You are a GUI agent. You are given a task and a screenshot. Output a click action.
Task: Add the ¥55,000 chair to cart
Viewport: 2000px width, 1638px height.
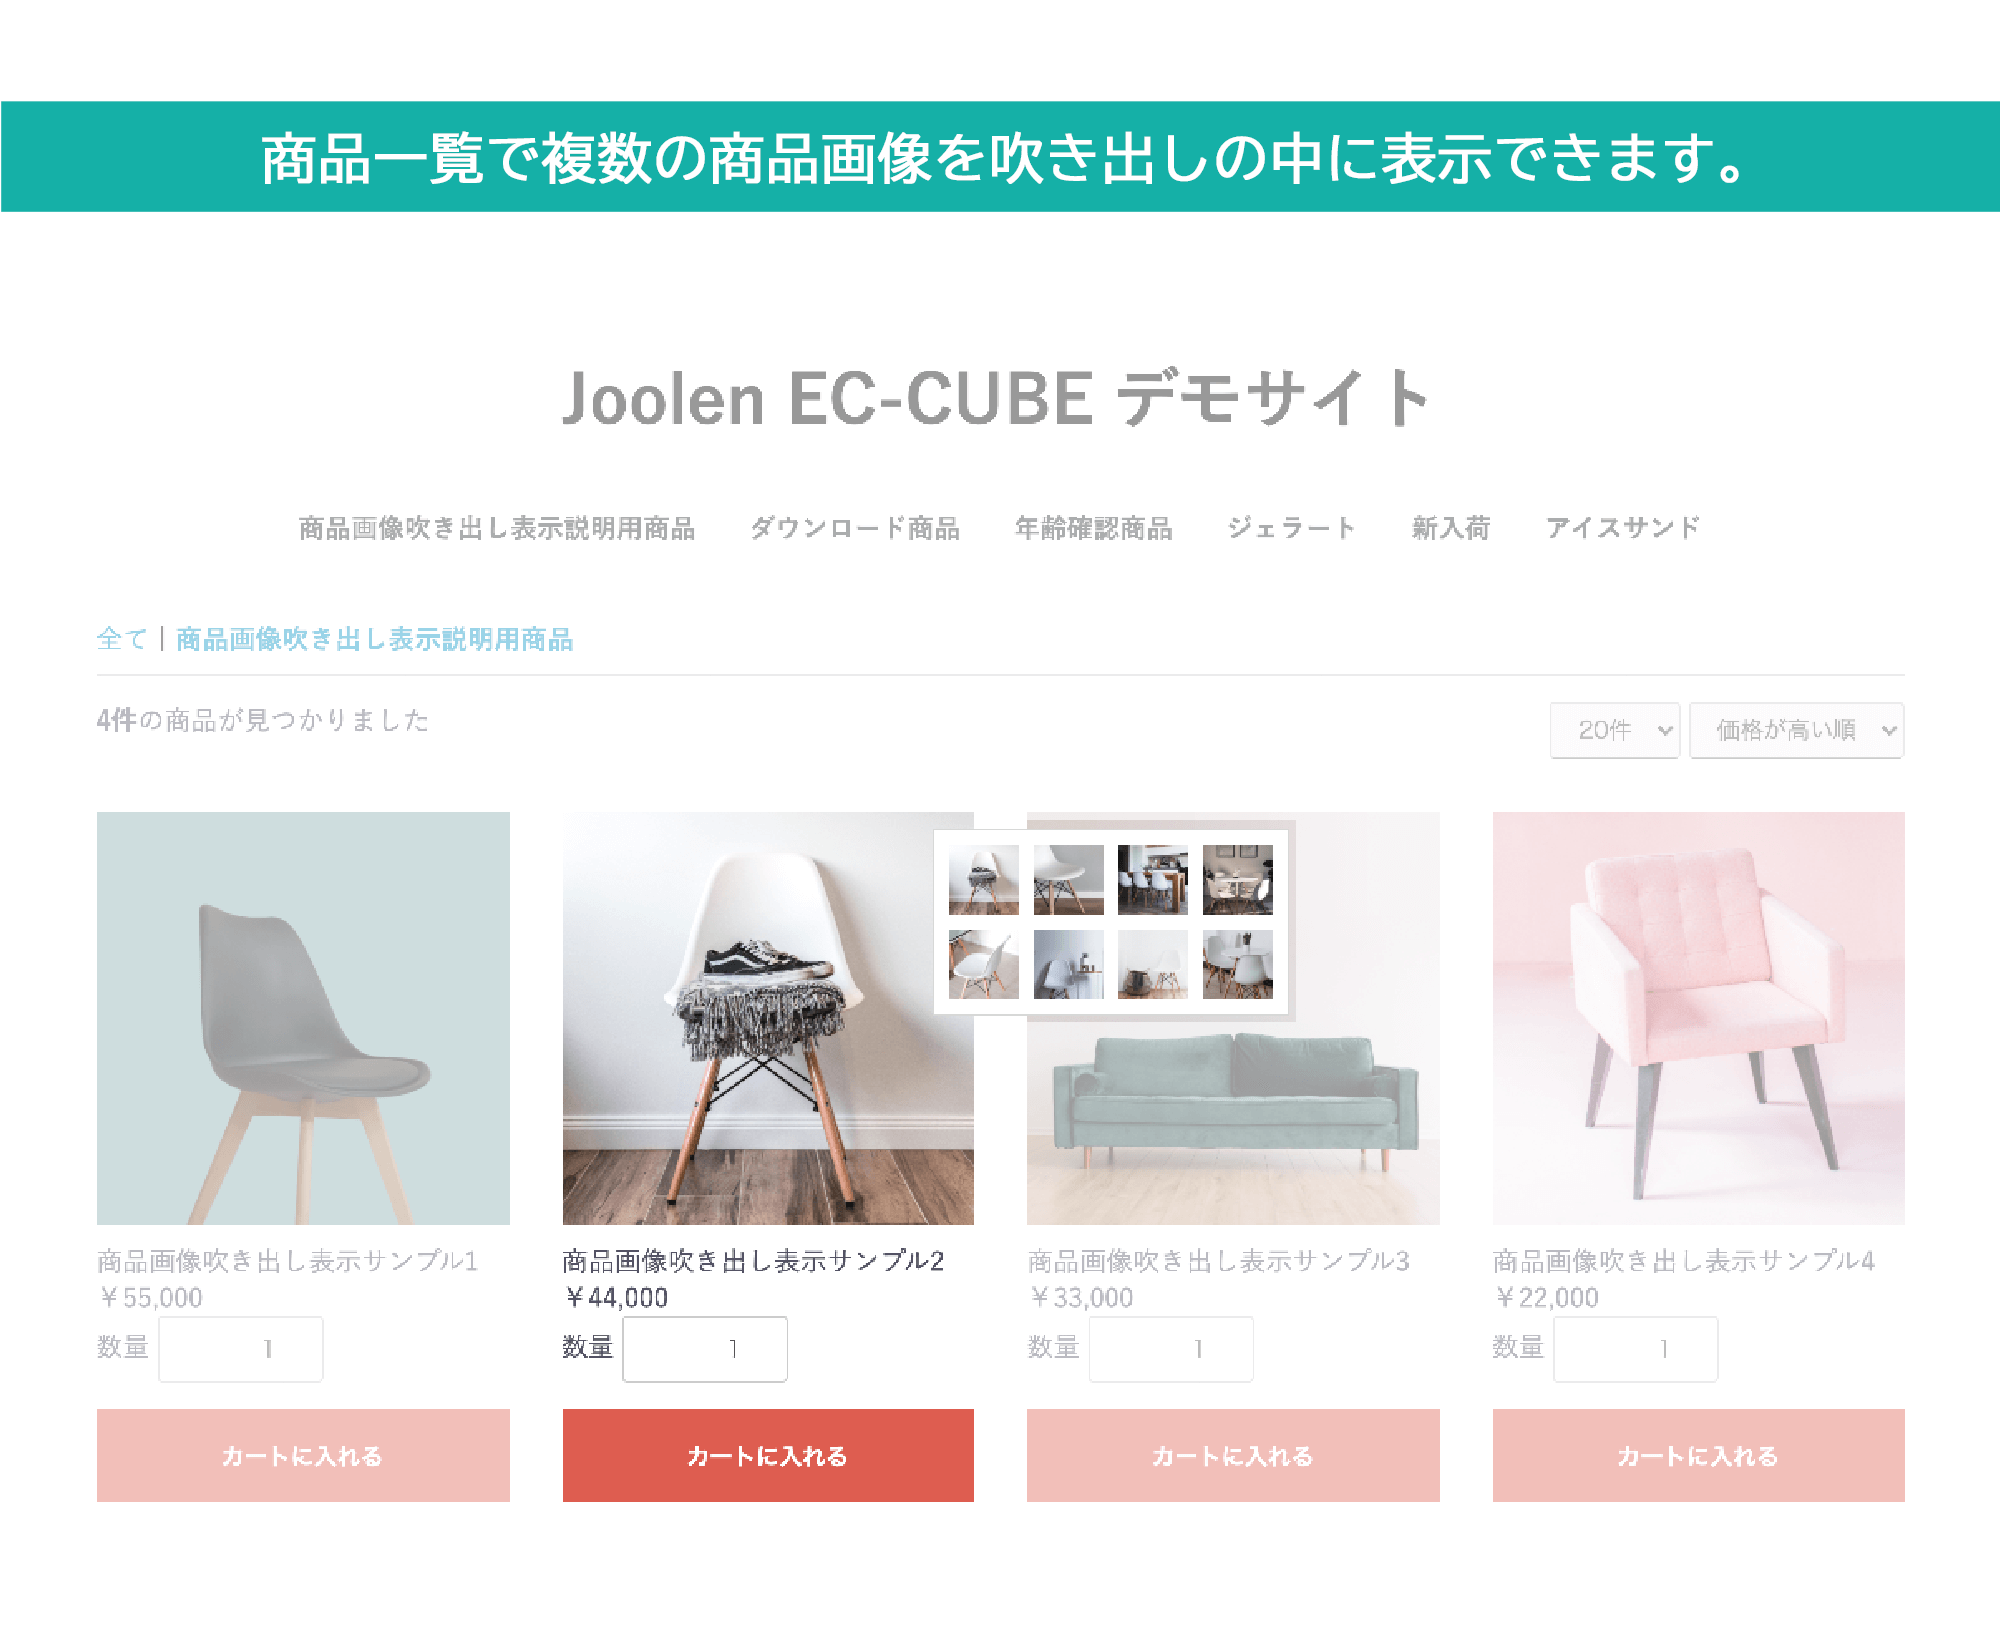coord(303,1455)
